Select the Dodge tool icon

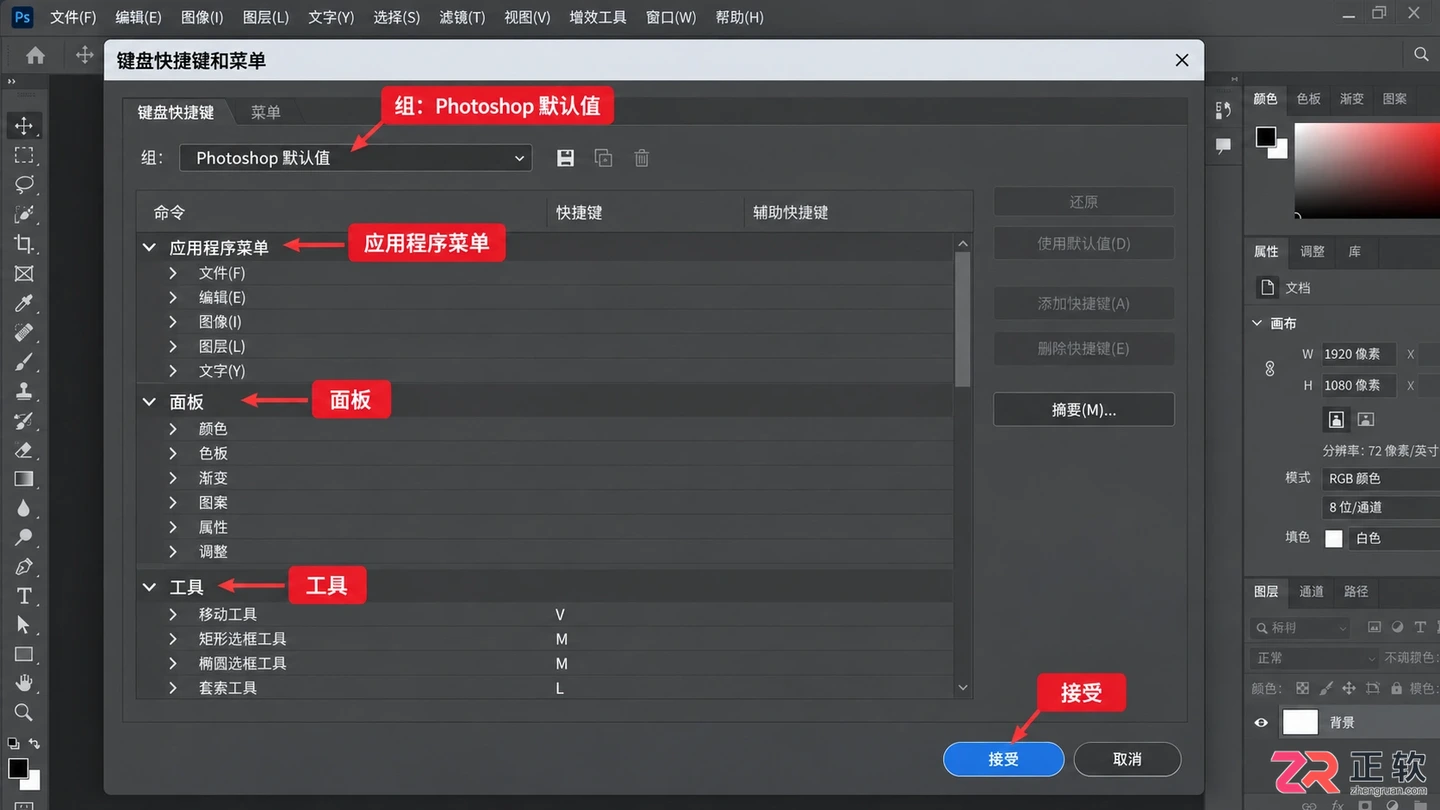[x=24, y=538]
